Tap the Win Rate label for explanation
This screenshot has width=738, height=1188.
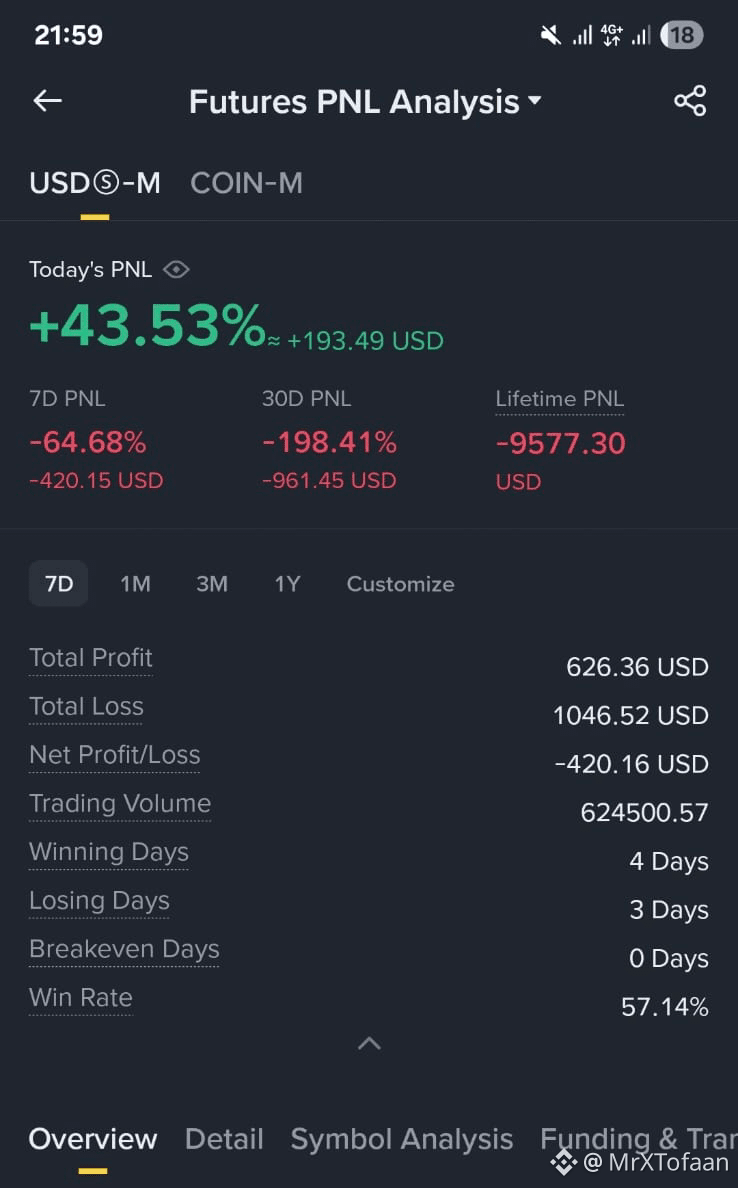click(x=81, y=998)
